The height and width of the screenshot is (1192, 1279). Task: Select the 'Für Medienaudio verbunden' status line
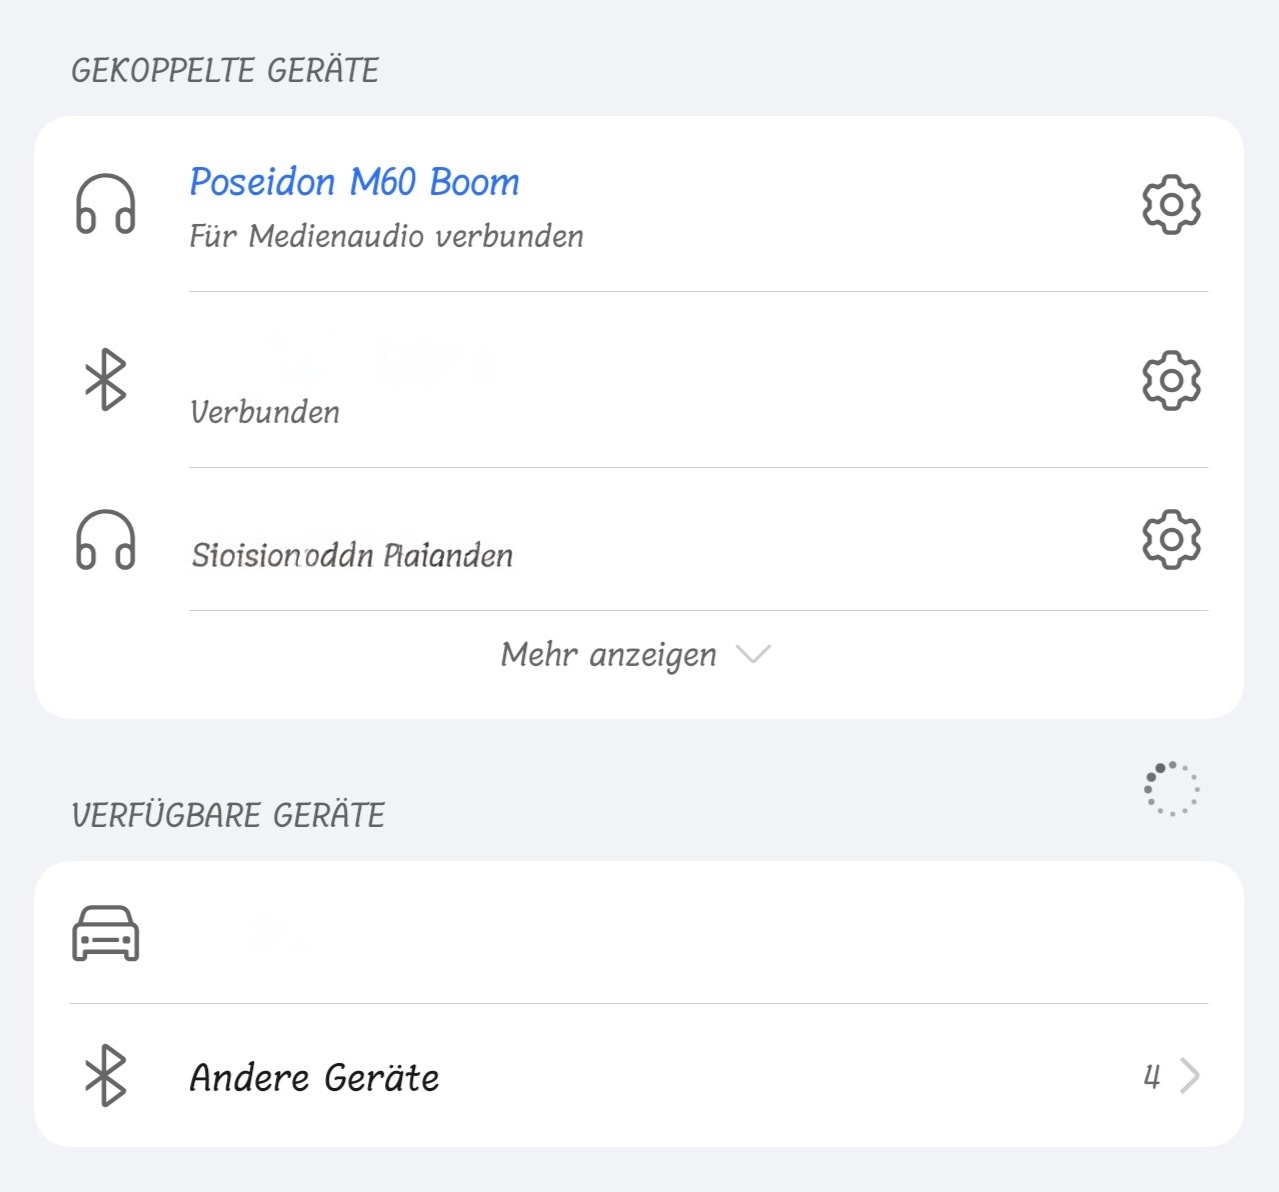tap(387, 236)
